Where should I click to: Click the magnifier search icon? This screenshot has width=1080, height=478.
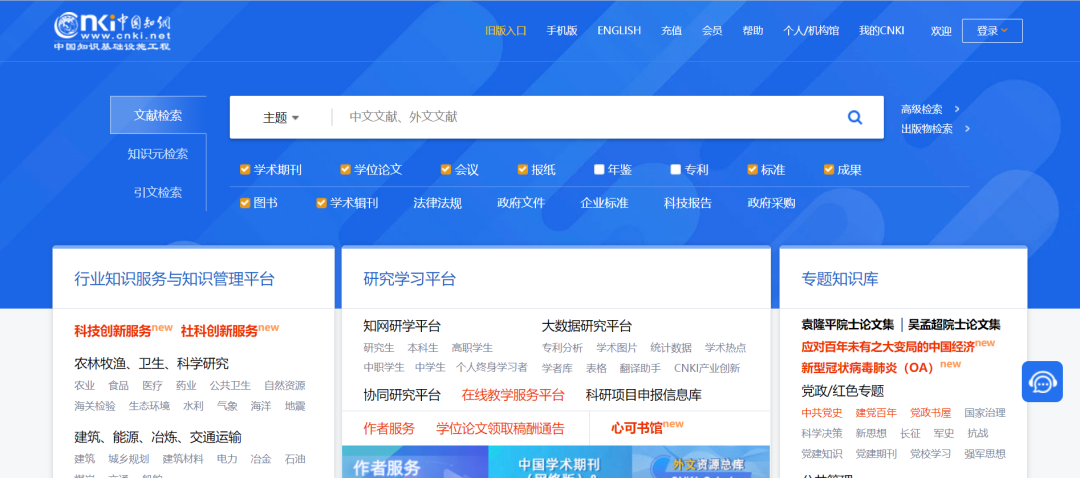click(855, 118)
